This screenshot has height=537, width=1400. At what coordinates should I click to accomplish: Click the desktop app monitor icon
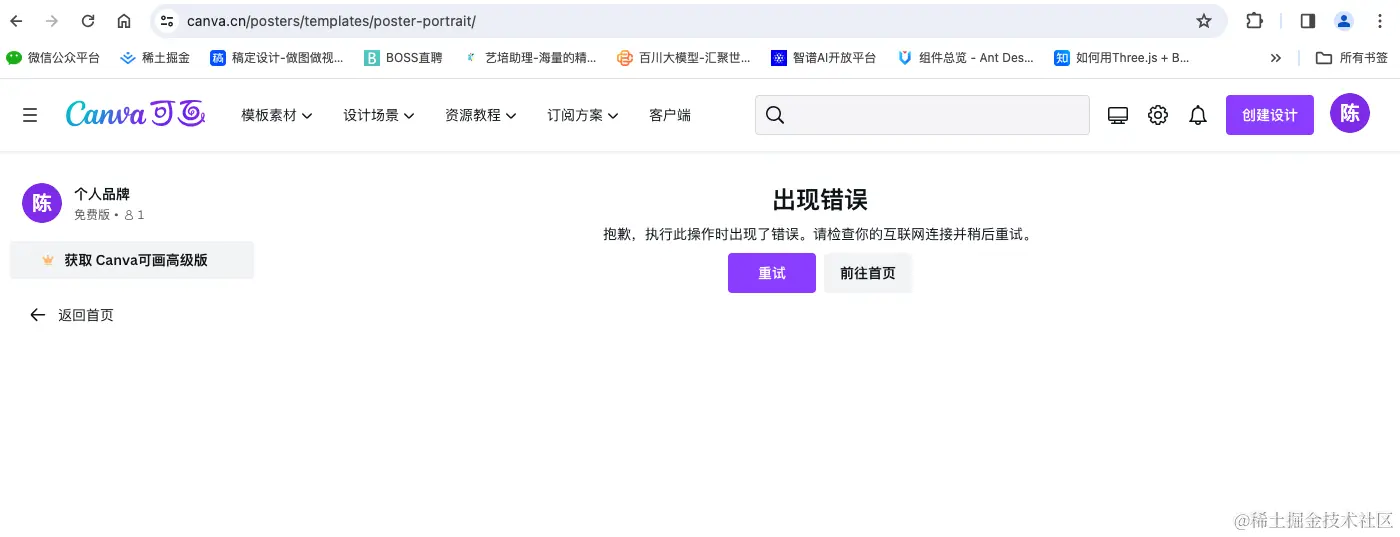click(1118, 115)
